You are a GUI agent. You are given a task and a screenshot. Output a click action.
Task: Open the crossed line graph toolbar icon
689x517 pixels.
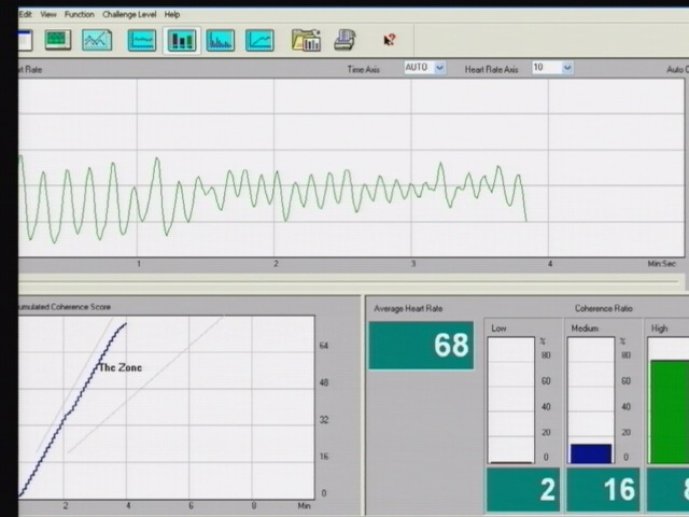(x=97, y=40)
